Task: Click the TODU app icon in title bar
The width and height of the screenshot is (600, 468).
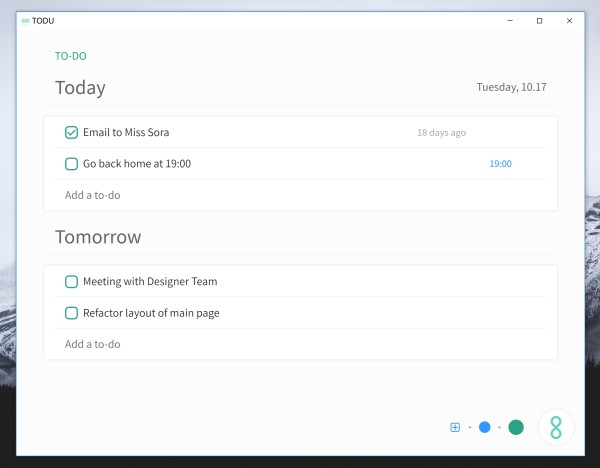Action: click(25, 20)
